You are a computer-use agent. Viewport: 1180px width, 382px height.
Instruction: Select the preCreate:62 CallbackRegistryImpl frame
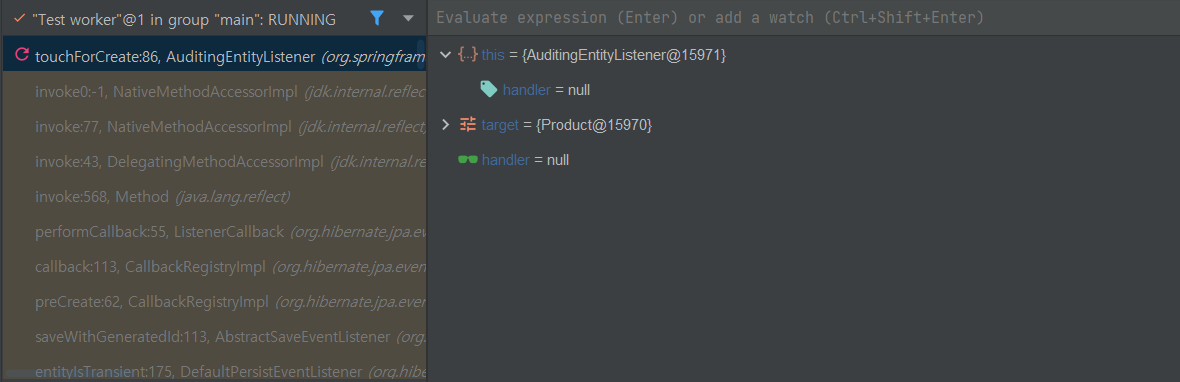point(214,302)
